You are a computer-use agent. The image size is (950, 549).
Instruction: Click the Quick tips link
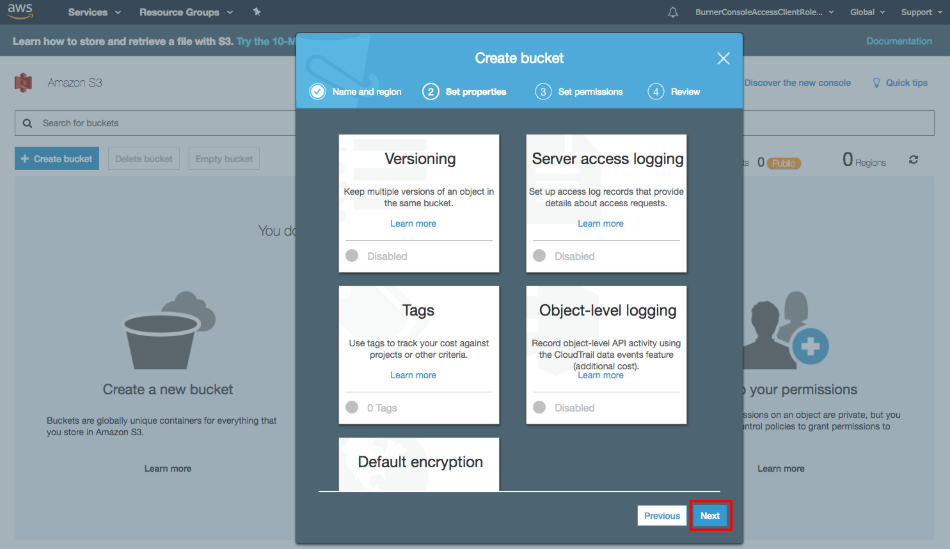pyautogui.click(x=906, y=82)
